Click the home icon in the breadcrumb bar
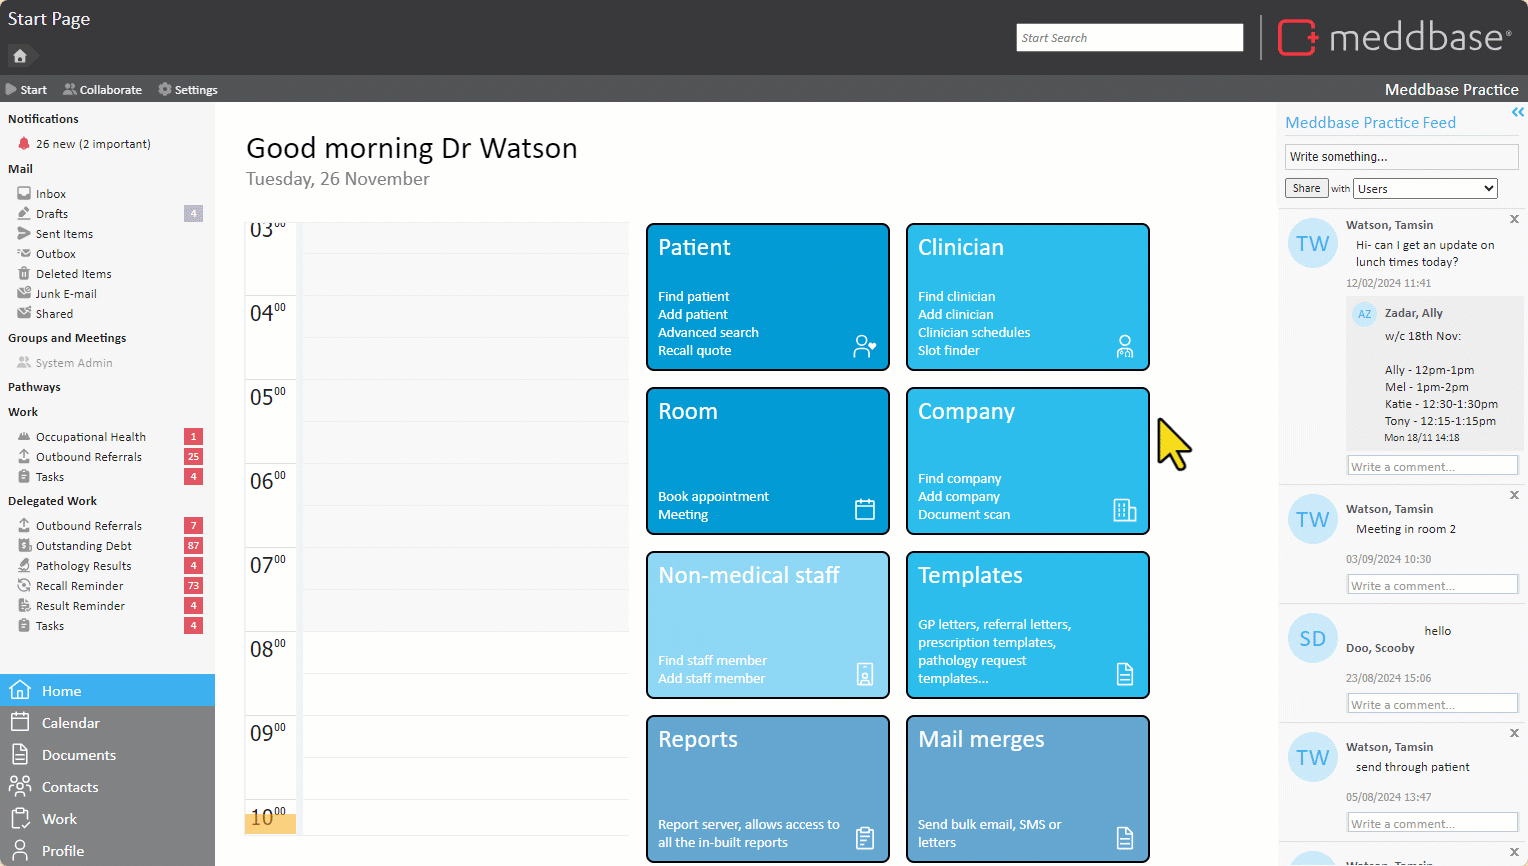This screenshot has height=866, width=1528. tap(20, 56)
